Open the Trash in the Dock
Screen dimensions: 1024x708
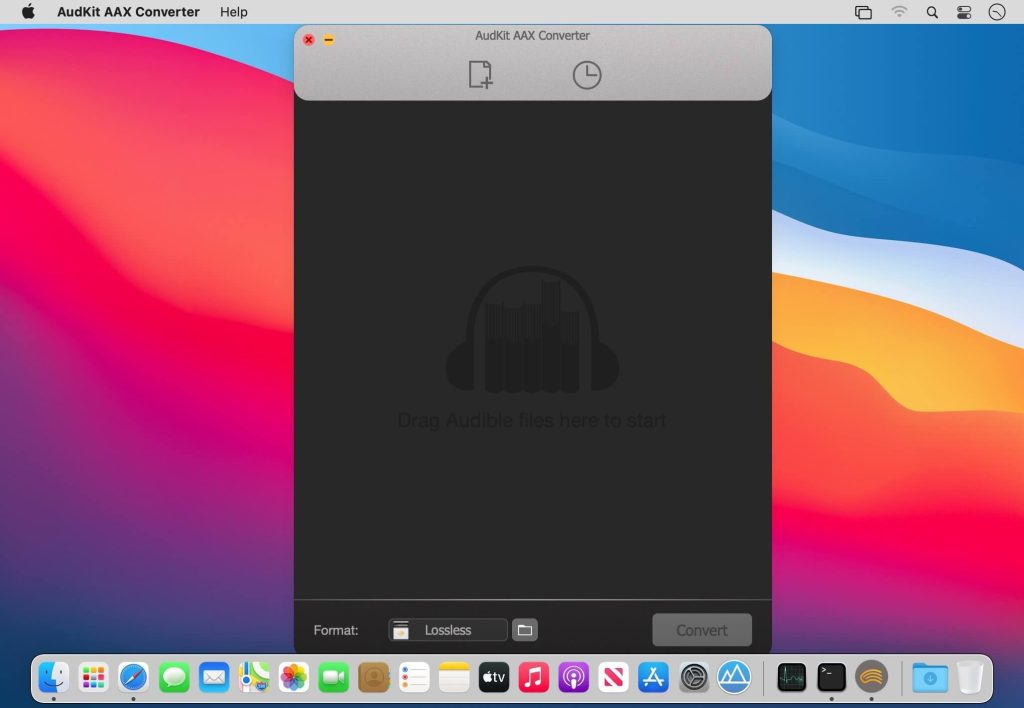(970, 677)
